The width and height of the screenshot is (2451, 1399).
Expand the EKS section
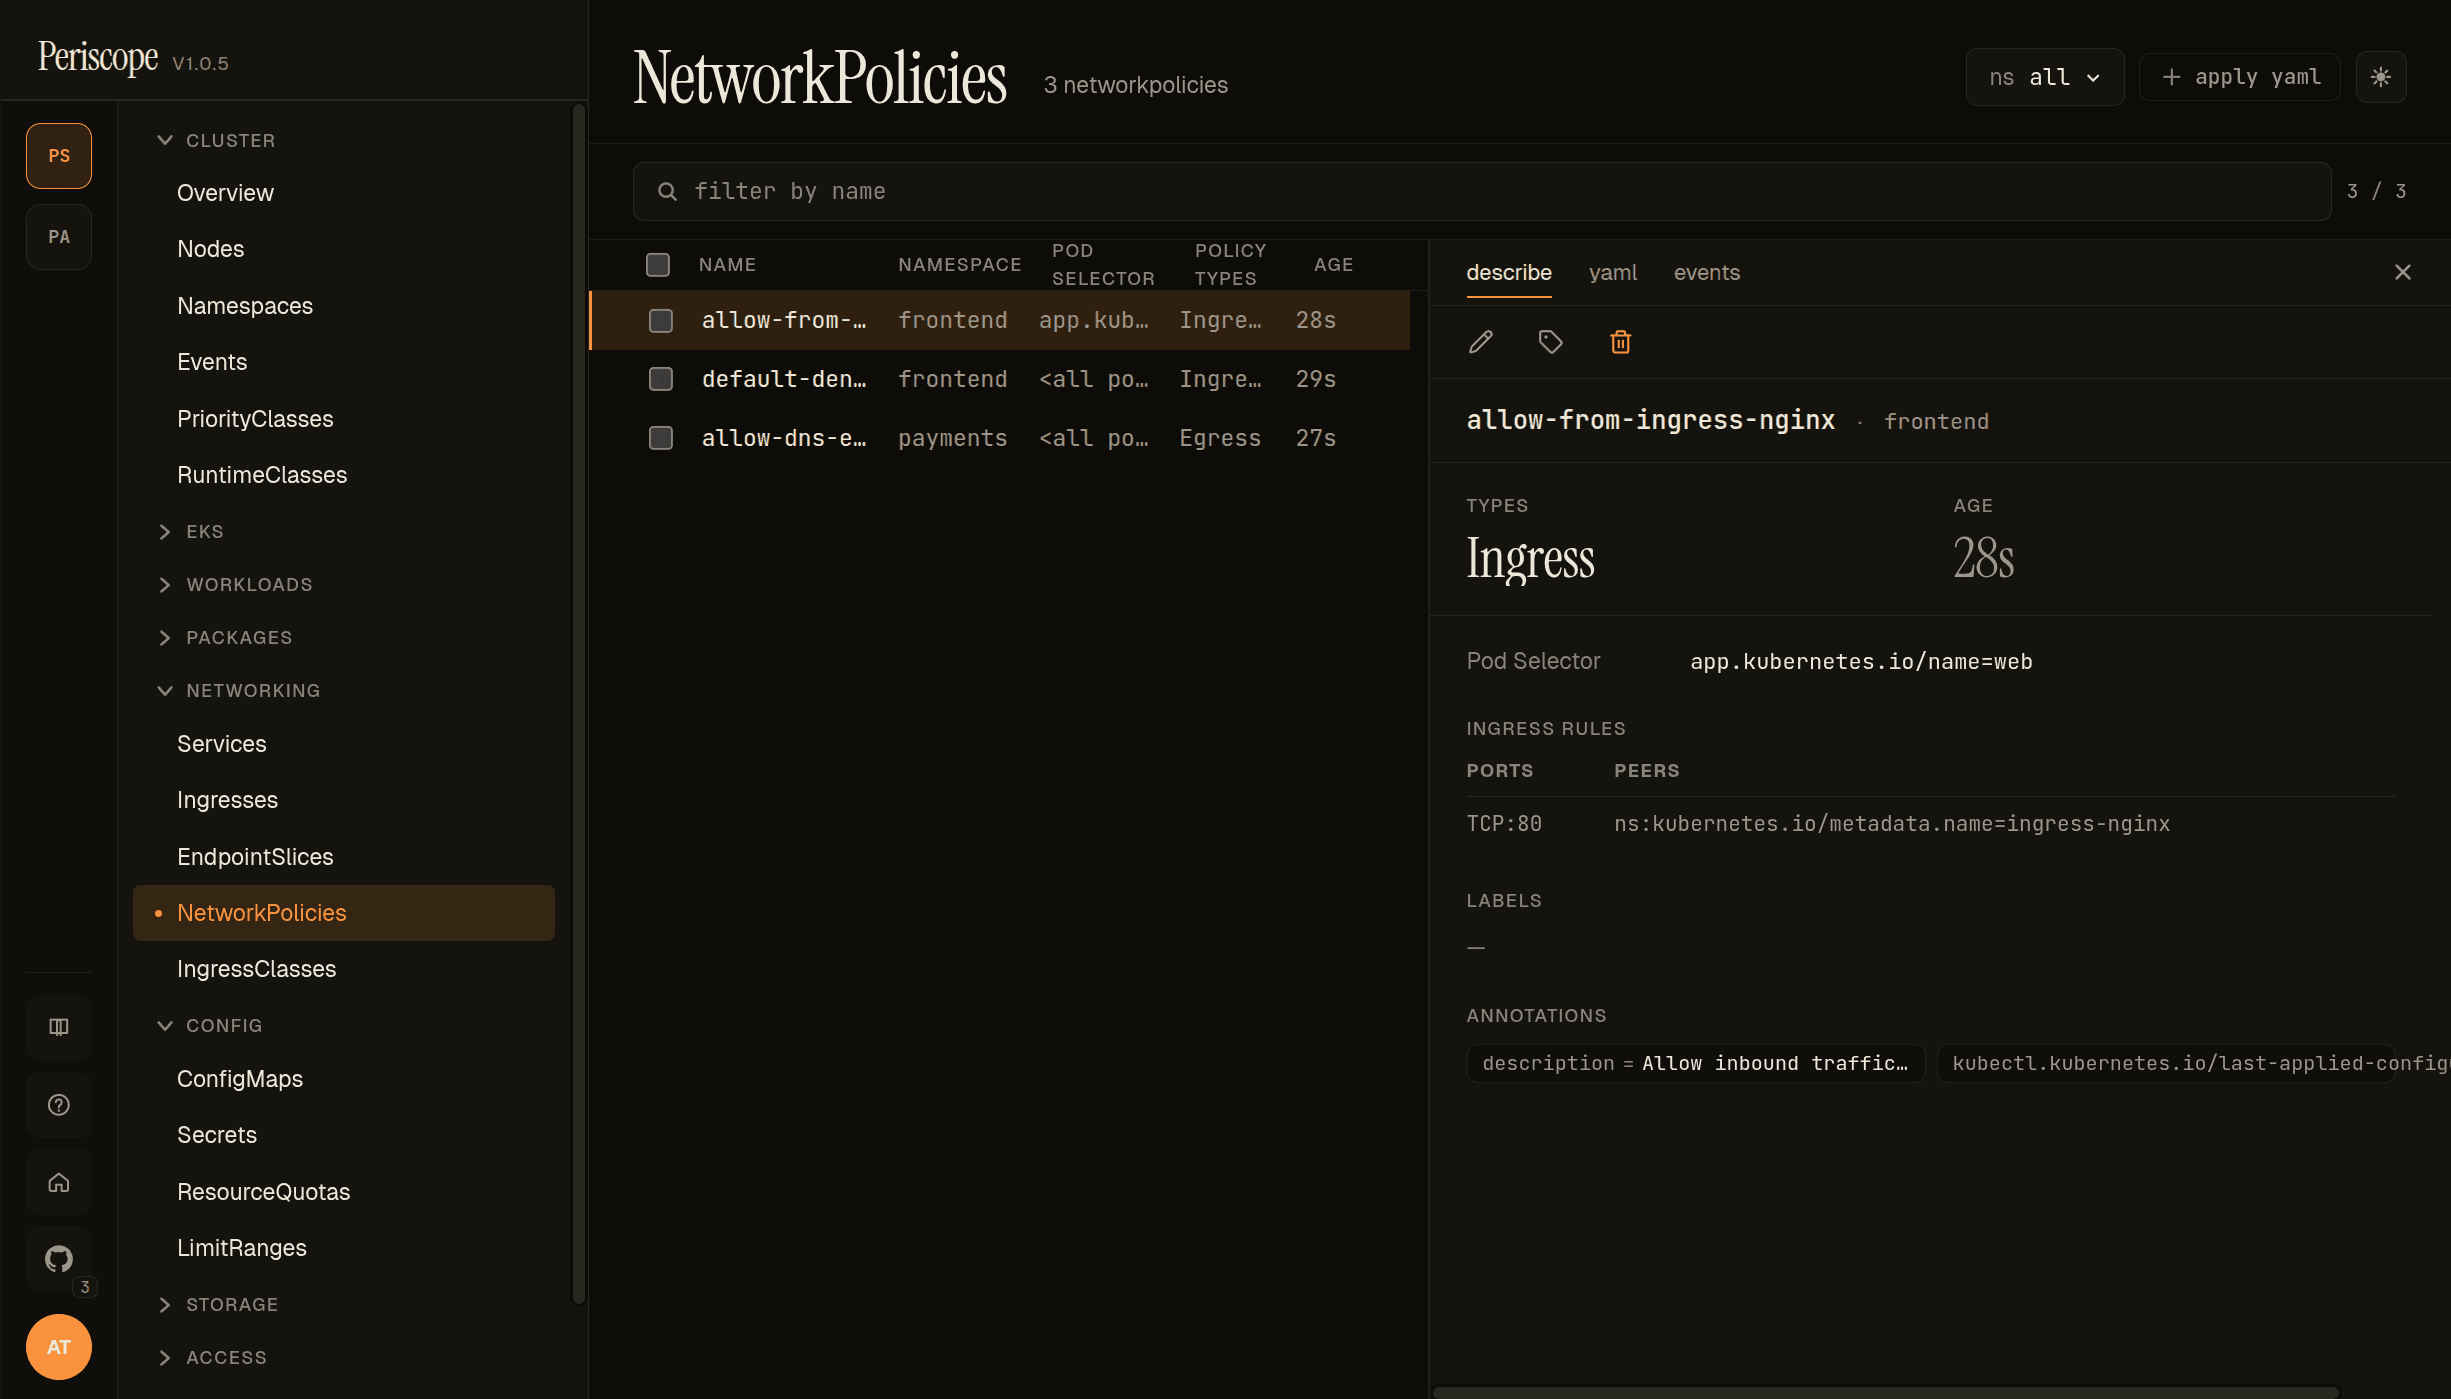point(190,532)
